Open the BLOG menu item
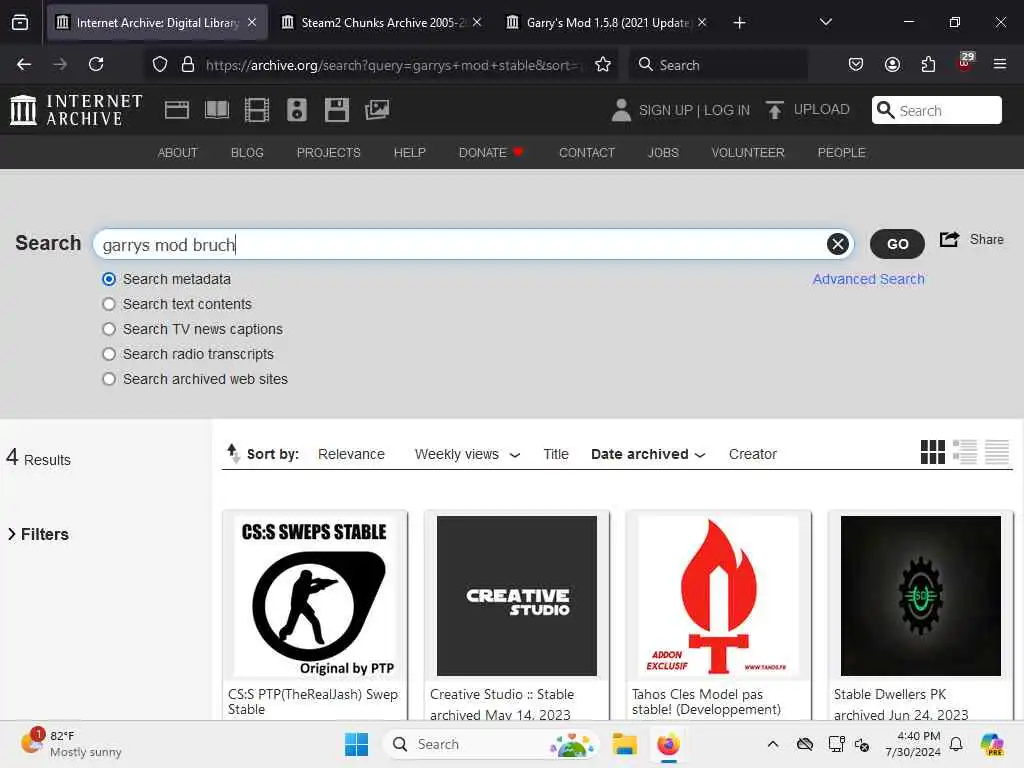The height and width of the screenshot is (768, 1024). click(x=247, y=153)
